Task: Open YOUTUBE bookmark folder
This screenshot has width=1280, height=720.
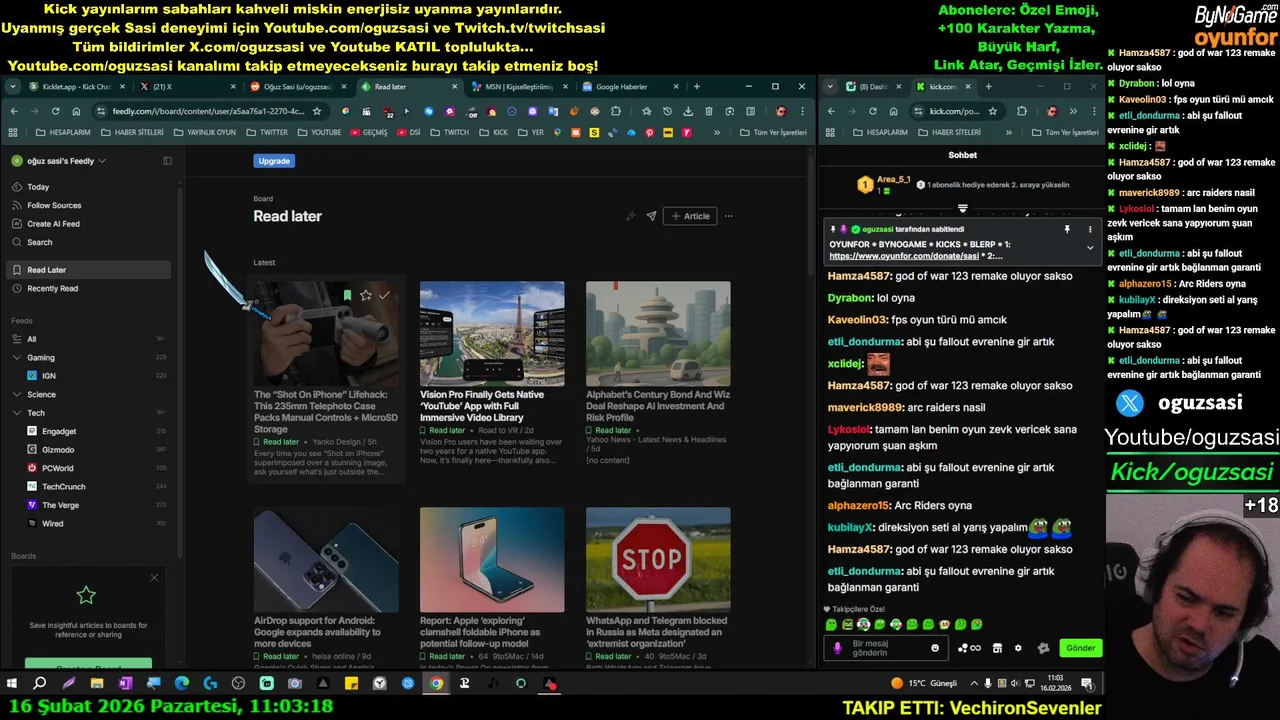Action: tap(319, 132)
